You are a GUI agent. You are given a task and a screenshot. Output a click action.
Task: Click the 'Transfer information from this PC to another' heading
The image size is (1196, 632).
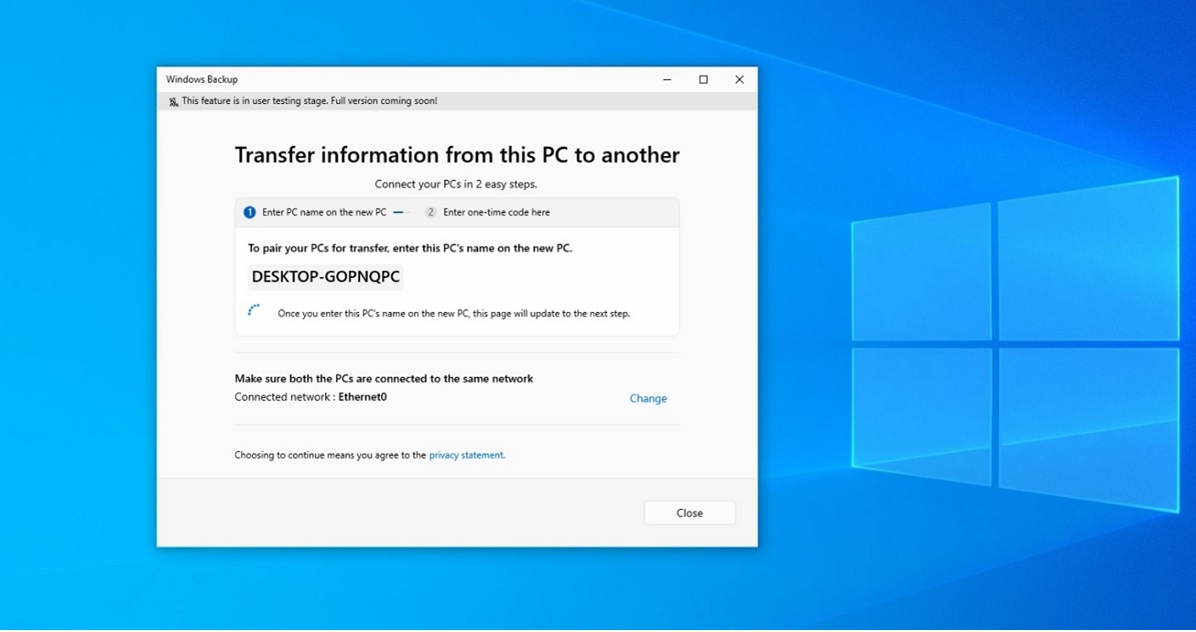[x=457, y=155]
